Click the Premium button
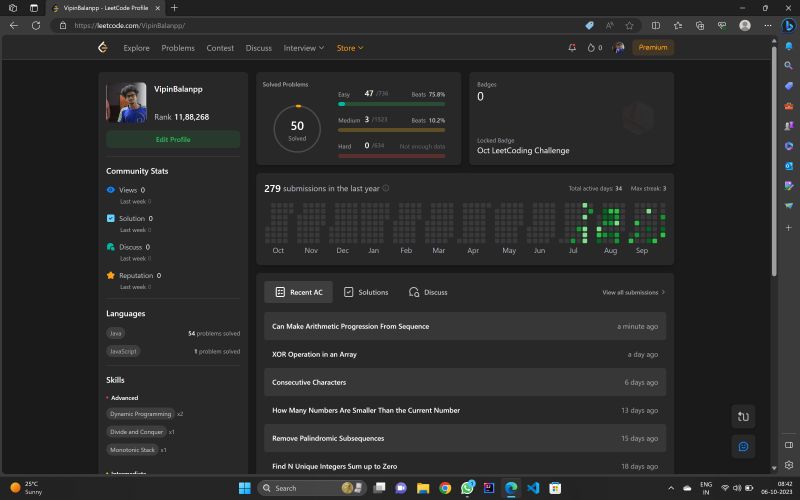Viewport: 800px width, 500px height. 653,47
